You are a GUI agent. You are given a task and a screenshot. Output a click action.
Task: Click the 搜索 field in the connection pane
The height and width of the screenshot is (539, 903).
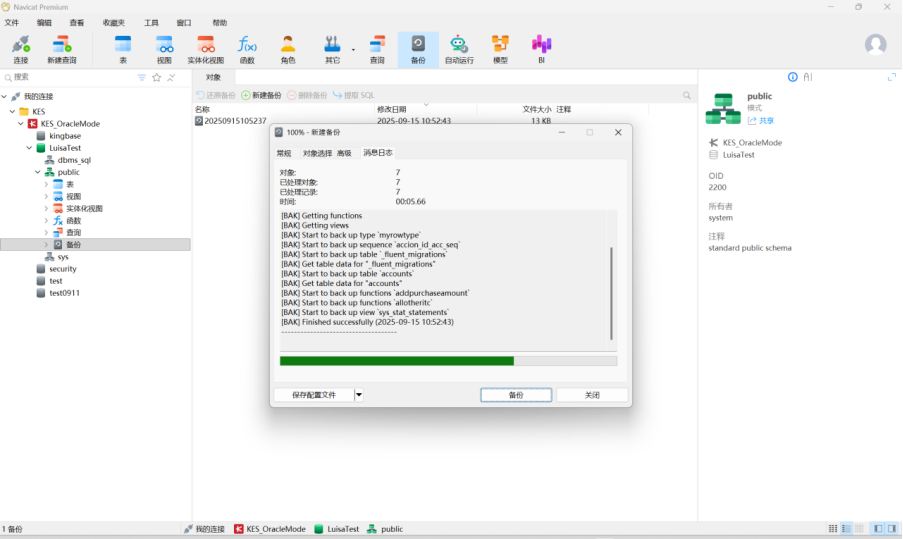[x=70, y=77]
